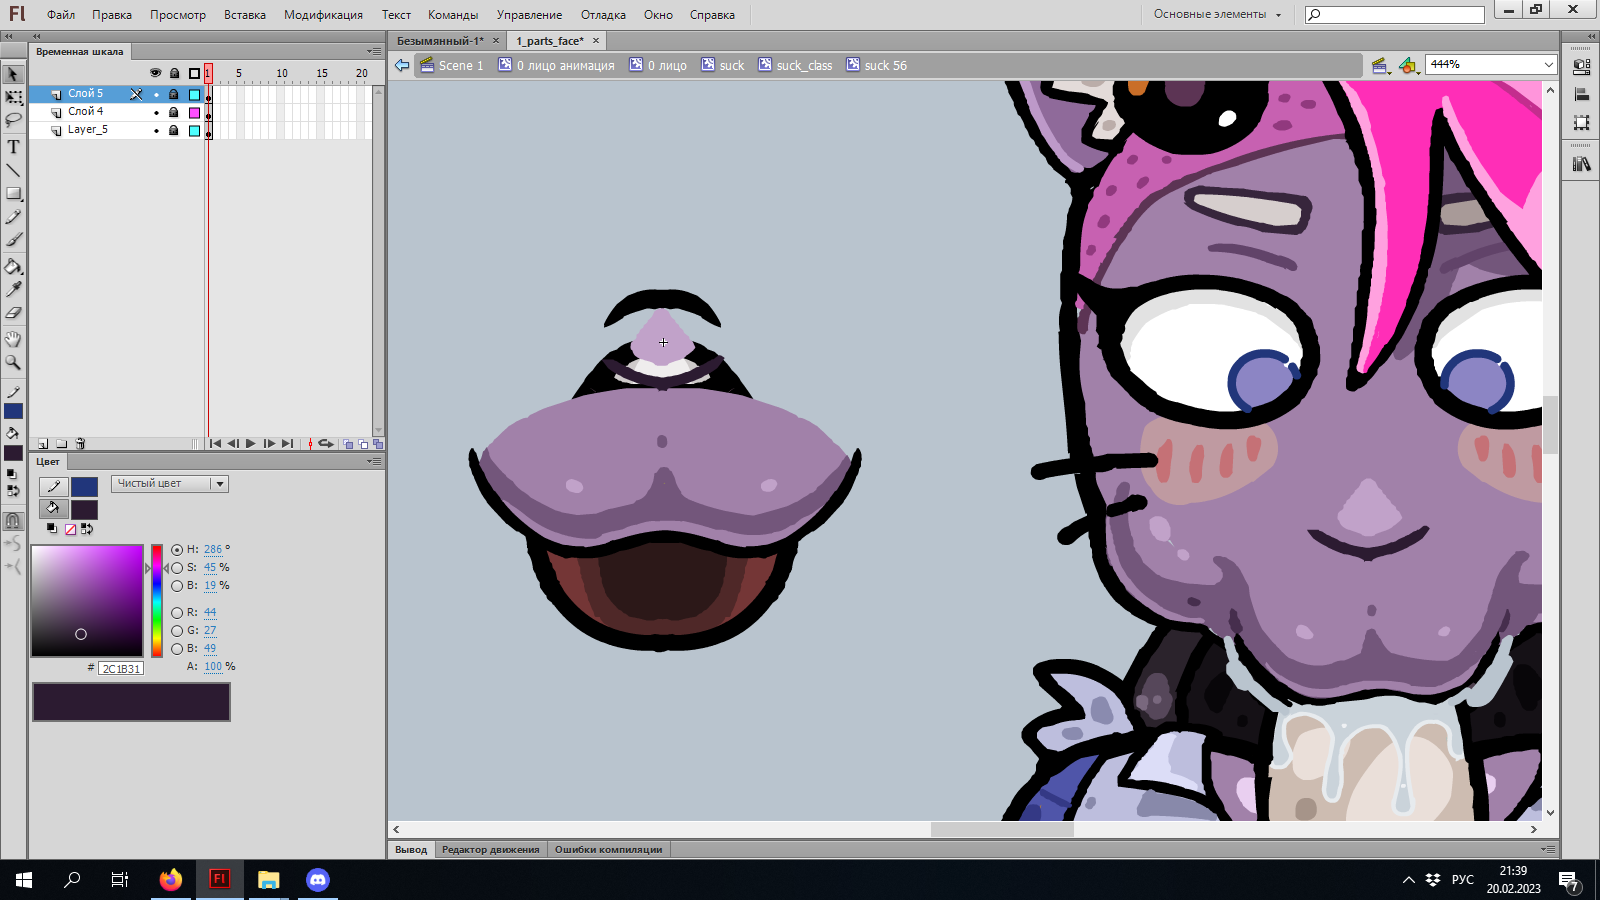The image size is (1600, 900).
Task: Select the Brush tool
Action: (x=13, y=240)
